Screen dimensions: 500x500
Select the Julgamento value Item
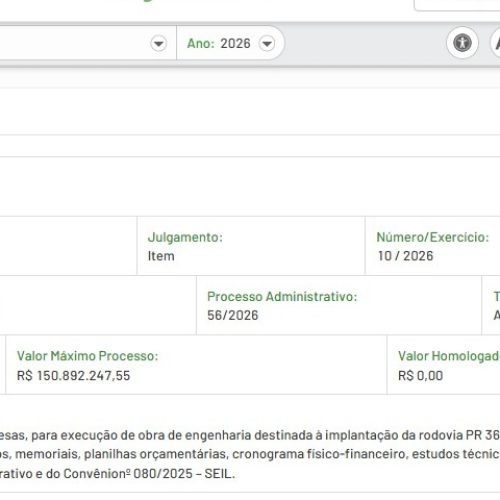pos(161,256)
